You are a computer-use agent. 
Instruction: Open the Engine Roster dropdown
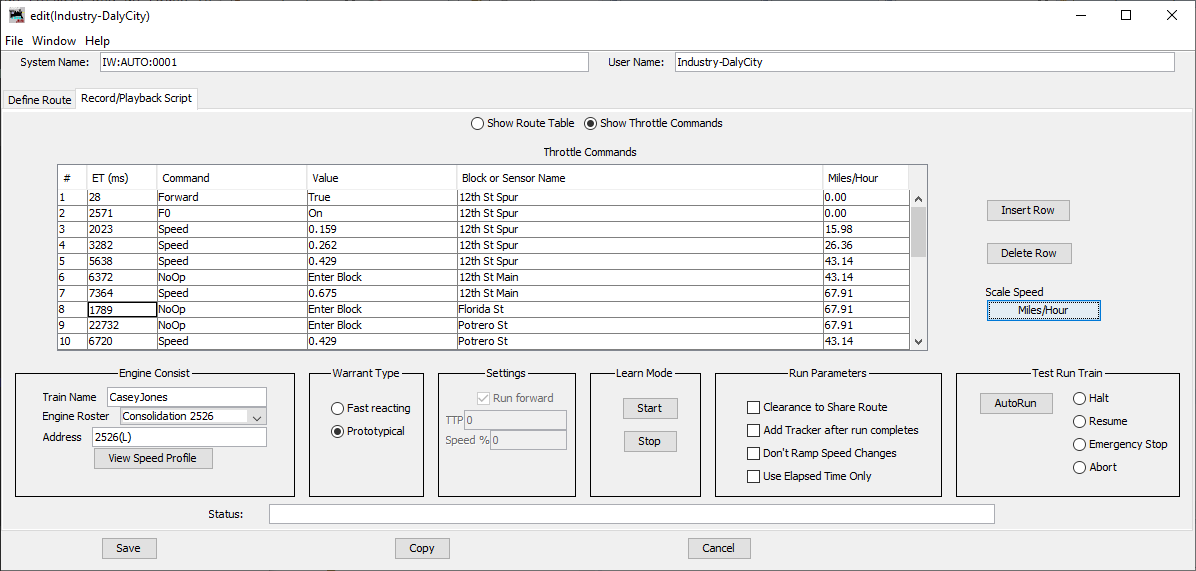256,416
